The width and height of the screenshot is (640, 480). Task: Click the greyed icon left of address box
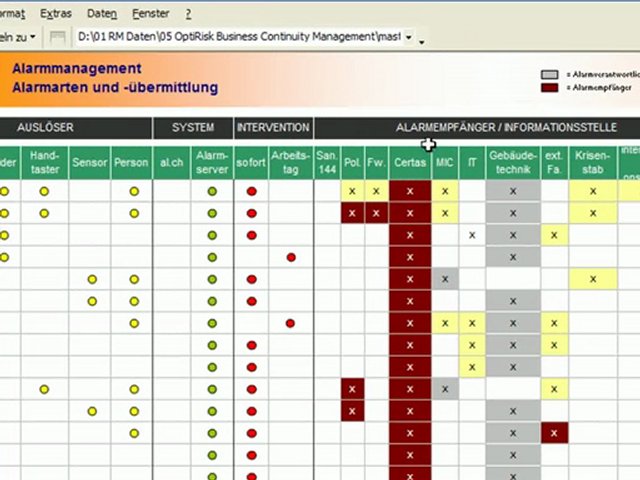58,38
